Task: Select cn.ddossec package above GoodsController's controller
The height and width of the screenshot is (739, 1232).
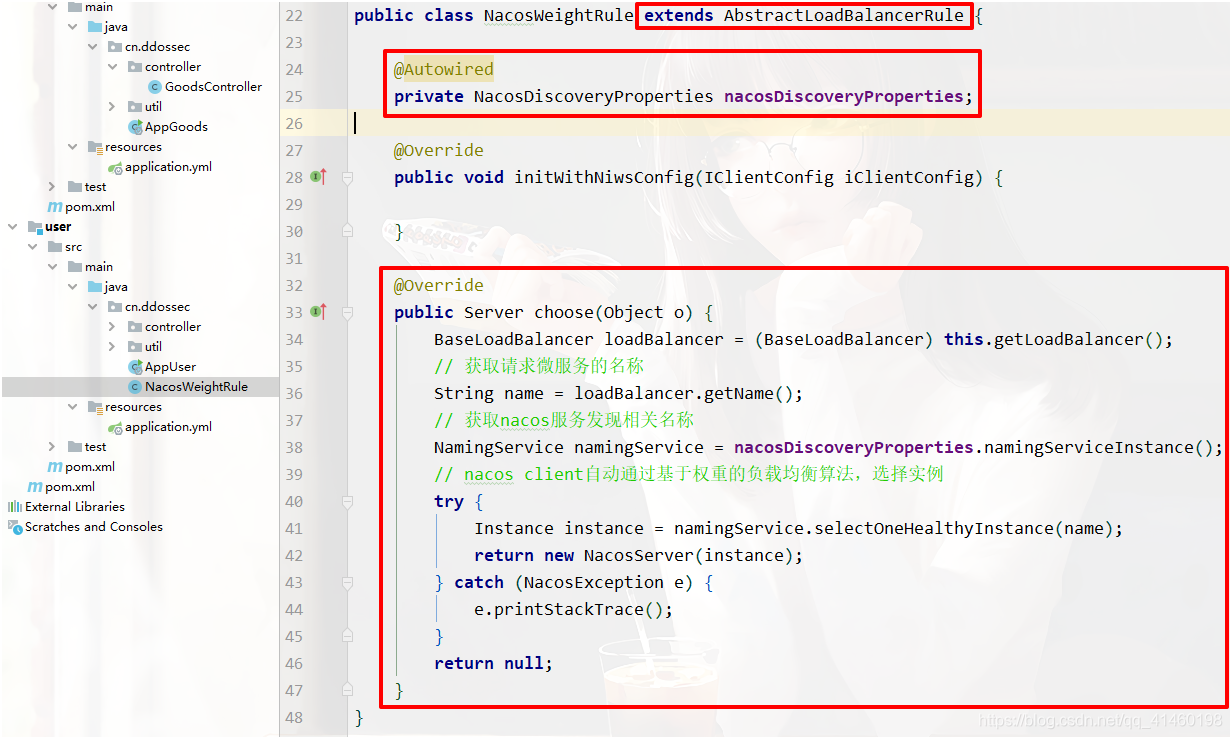Action: pyautogui.click(x=157, y=47)
